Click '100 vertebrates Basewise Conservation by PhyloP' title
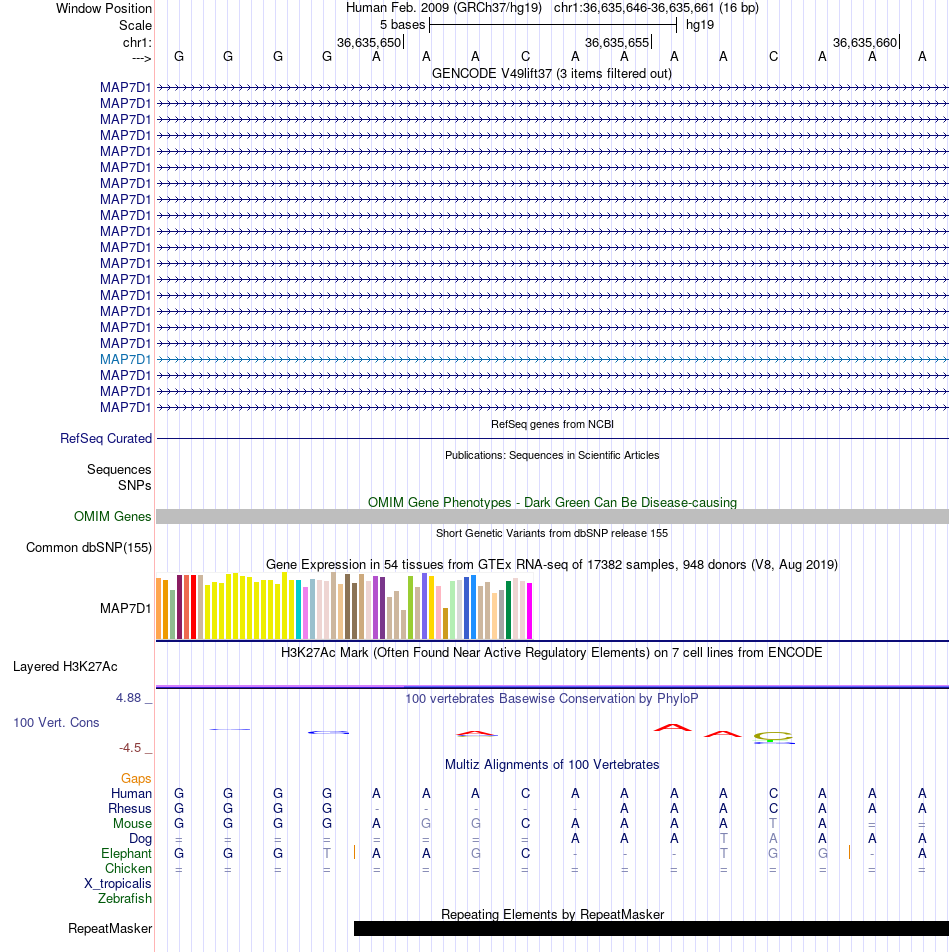The width and height of the screenshot is (950, 952). coord(552,698)
